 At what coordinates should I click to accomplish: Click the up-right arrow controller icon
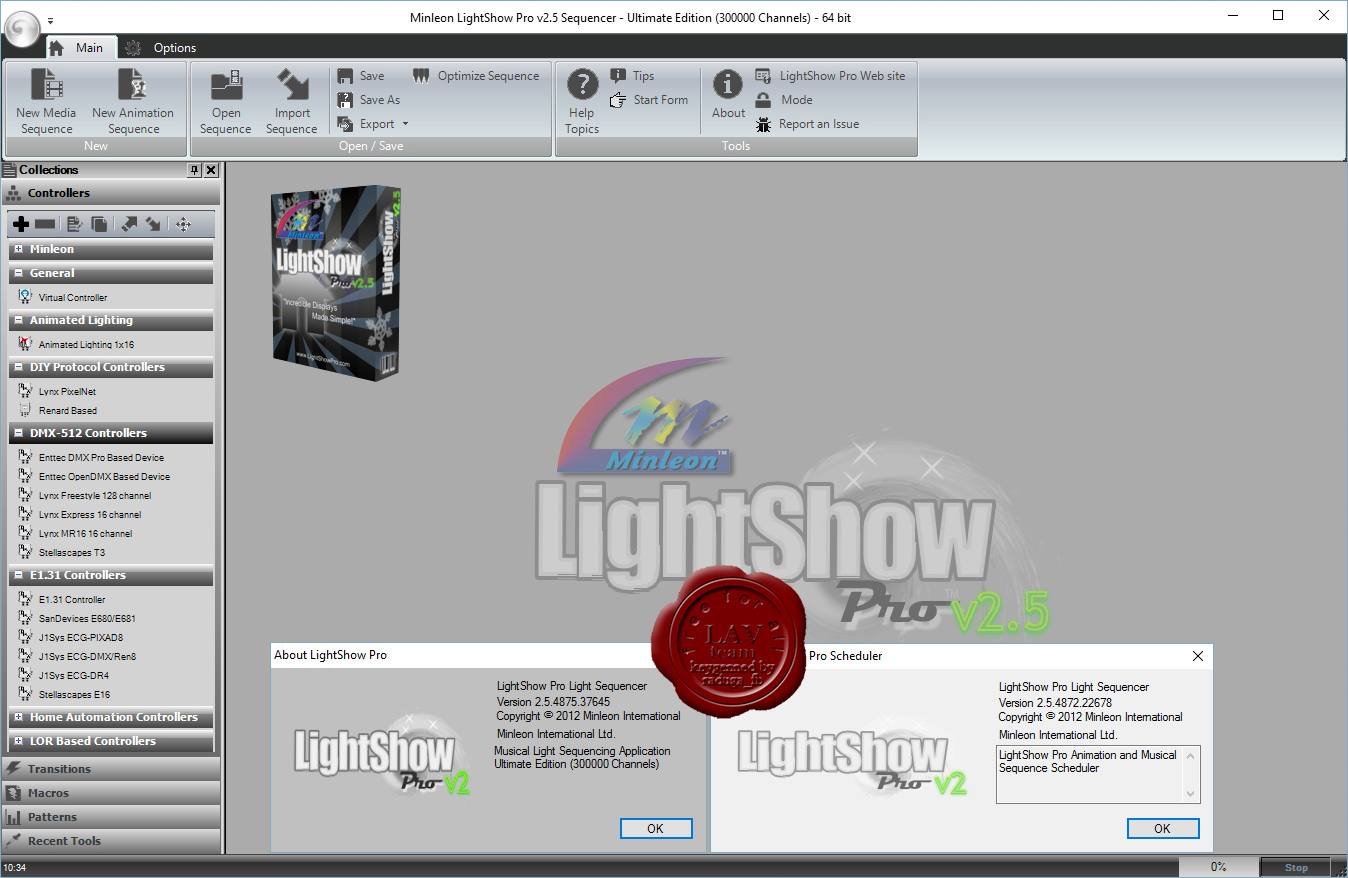[x=129, y=224]
